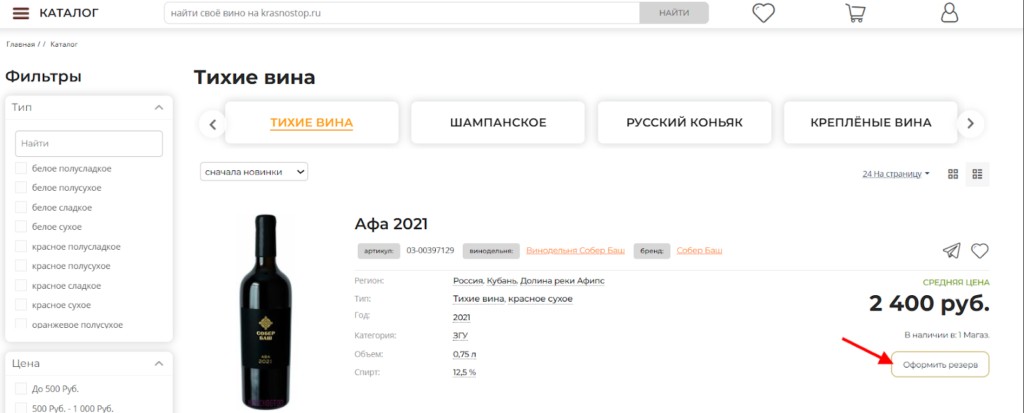Switch to grid view layout icon

point(953,174)
